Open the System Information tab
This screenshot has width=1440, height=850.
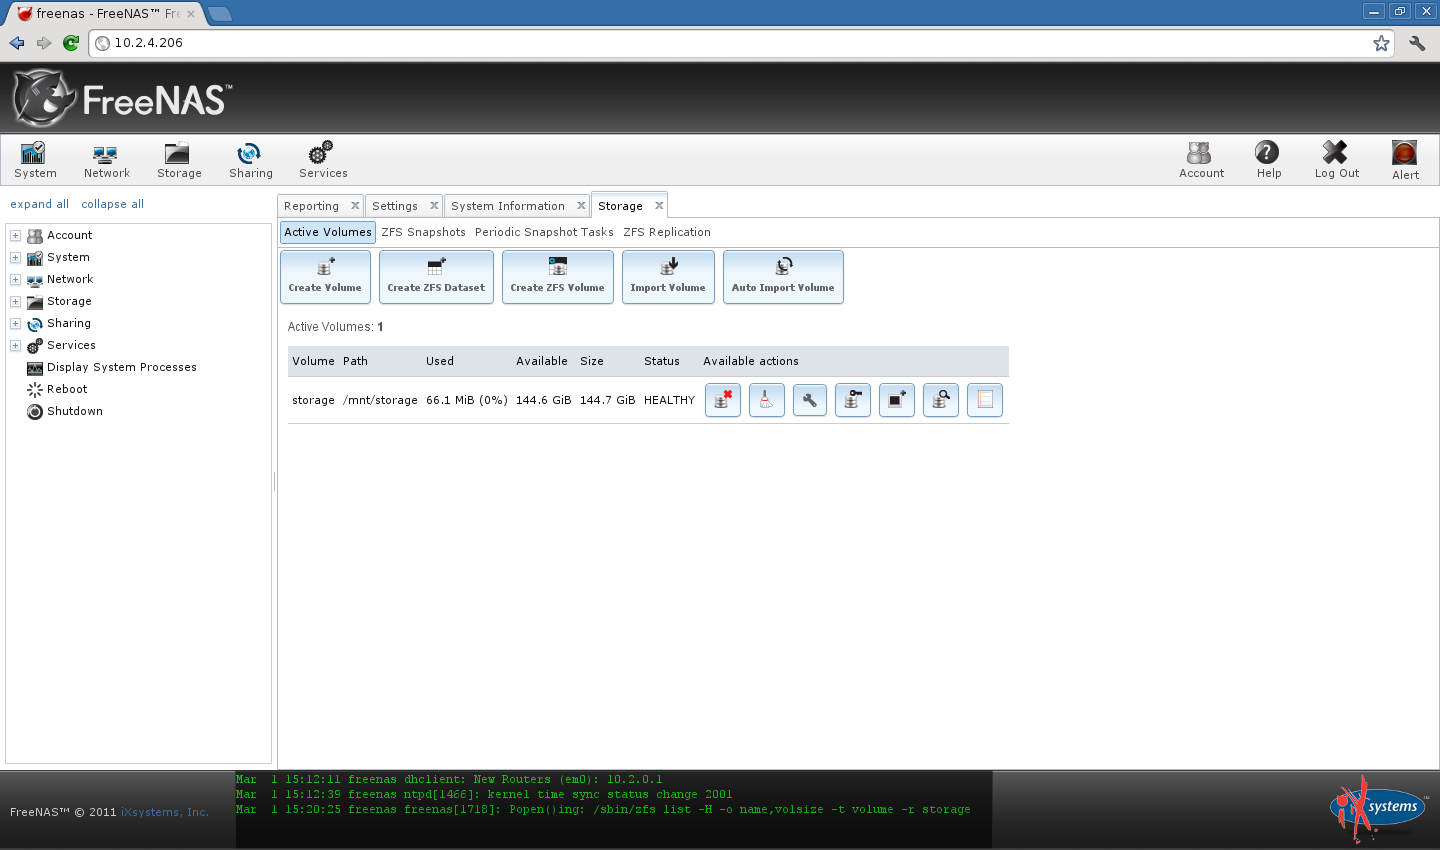coord(508,206)
